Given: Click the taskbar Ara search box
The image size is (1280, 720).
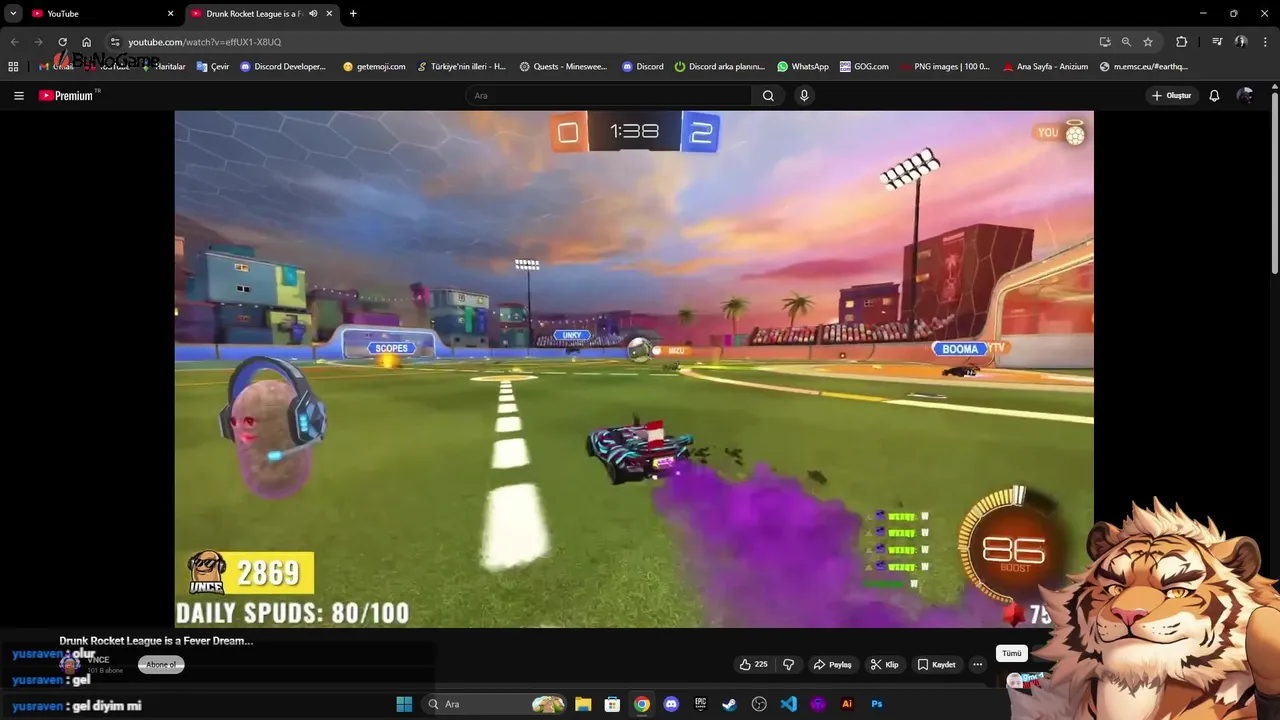Looking at the screenshot, I should pyautogui.click(x=496, y=704).
